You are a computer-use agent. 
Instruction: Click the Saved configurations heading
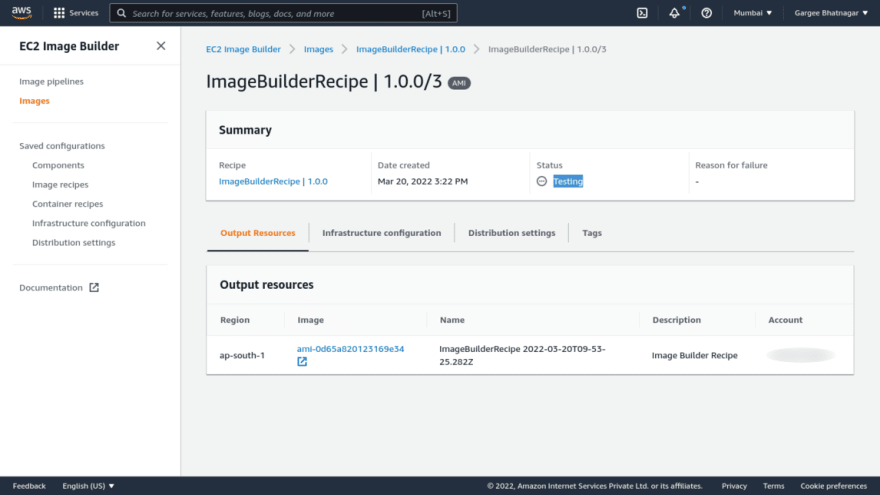click(x=62, y=146)
